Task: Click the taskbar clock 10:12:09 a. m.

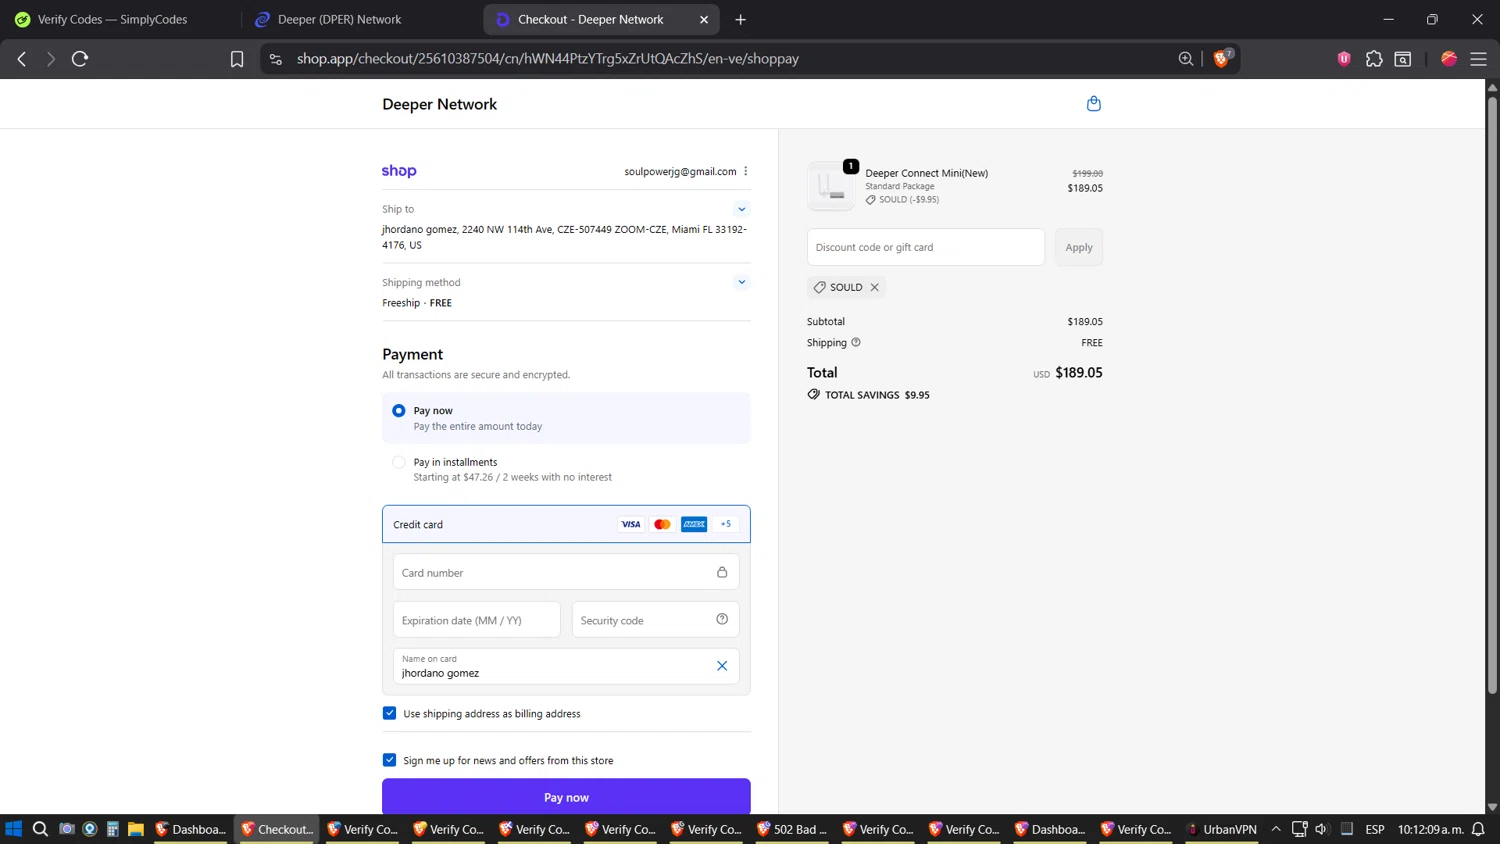Action: click(1430, 829)
